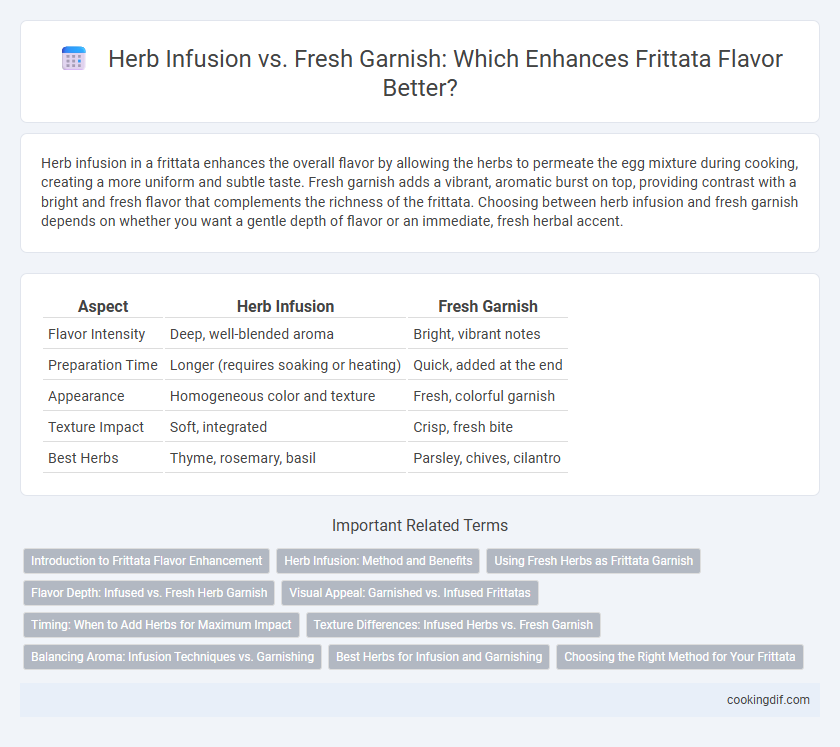Open 'Herb Infusion: Method and Benefits' tag
This screenshot has width=840, height=747.
(x=378, y=561)
